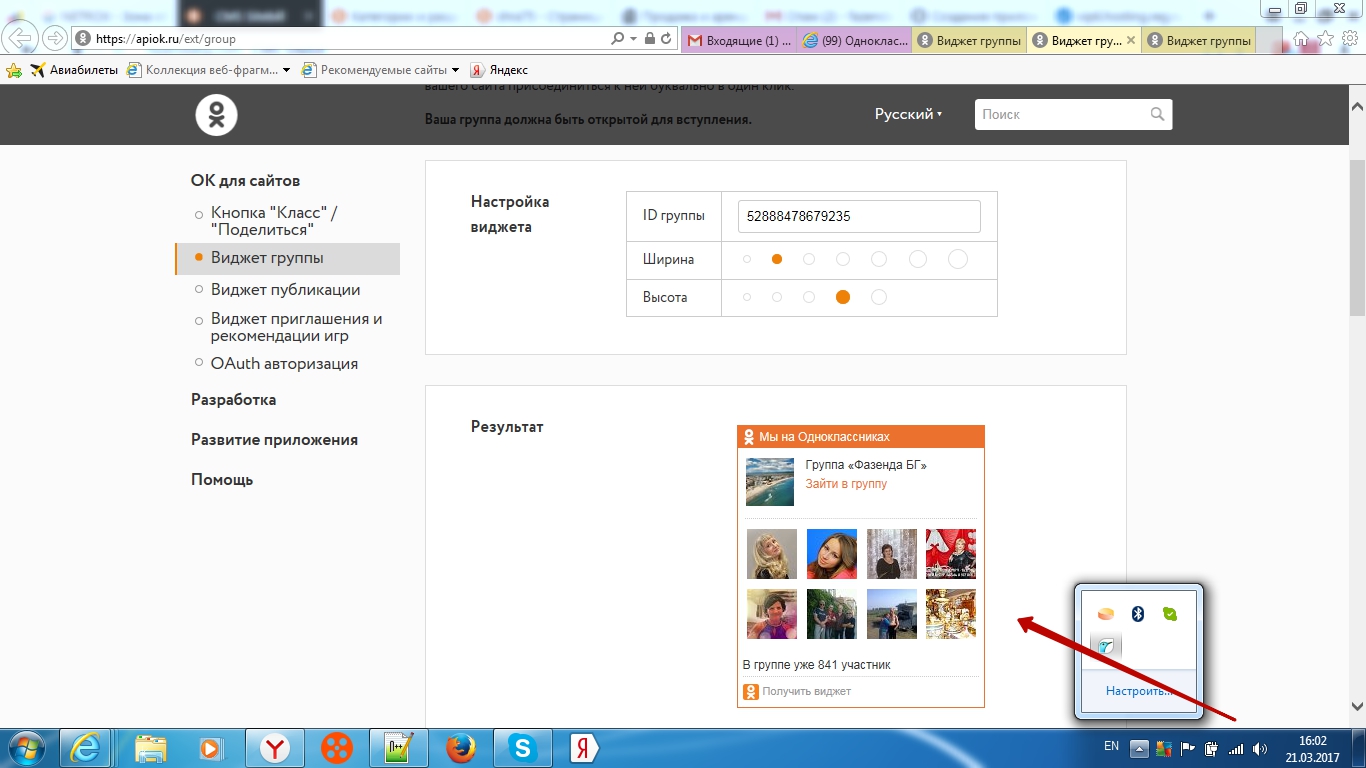
Task: Select the largest Ширина radio option
Action: pos(957,259)
